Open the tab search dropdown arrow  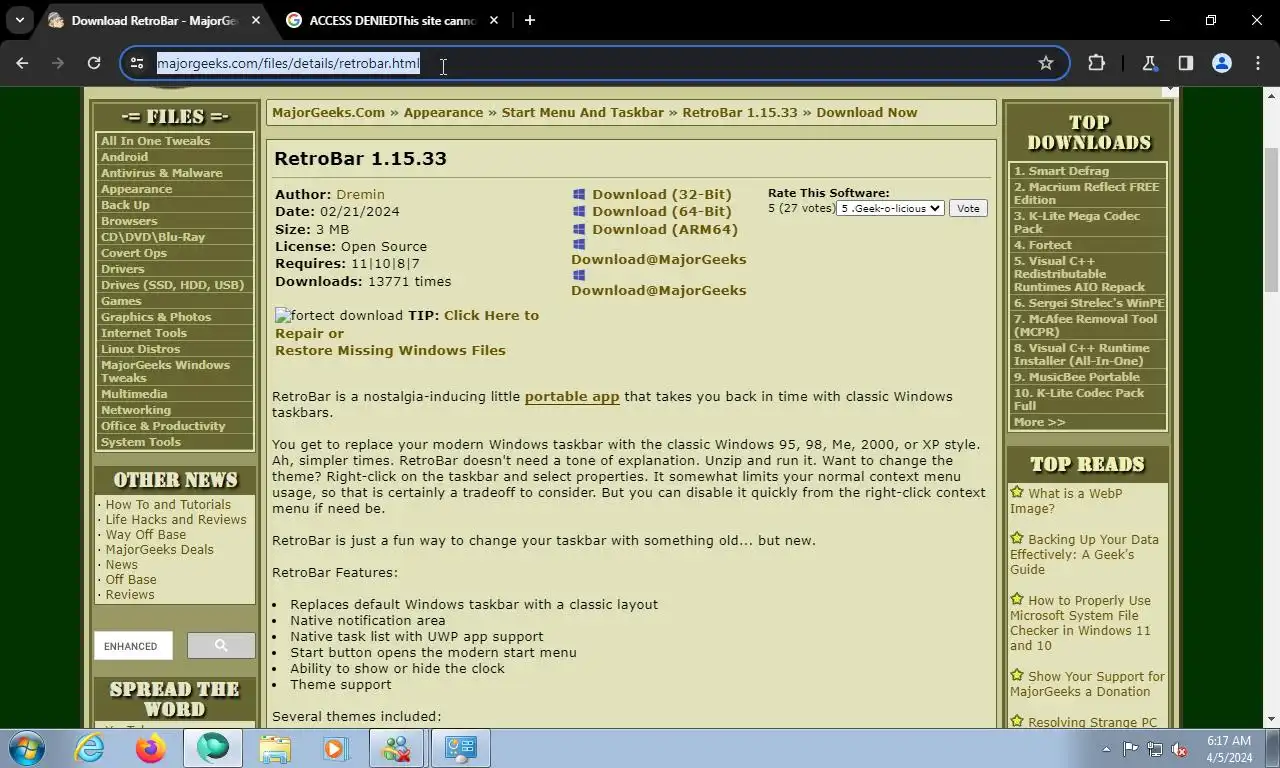click(x=19, y=20)
